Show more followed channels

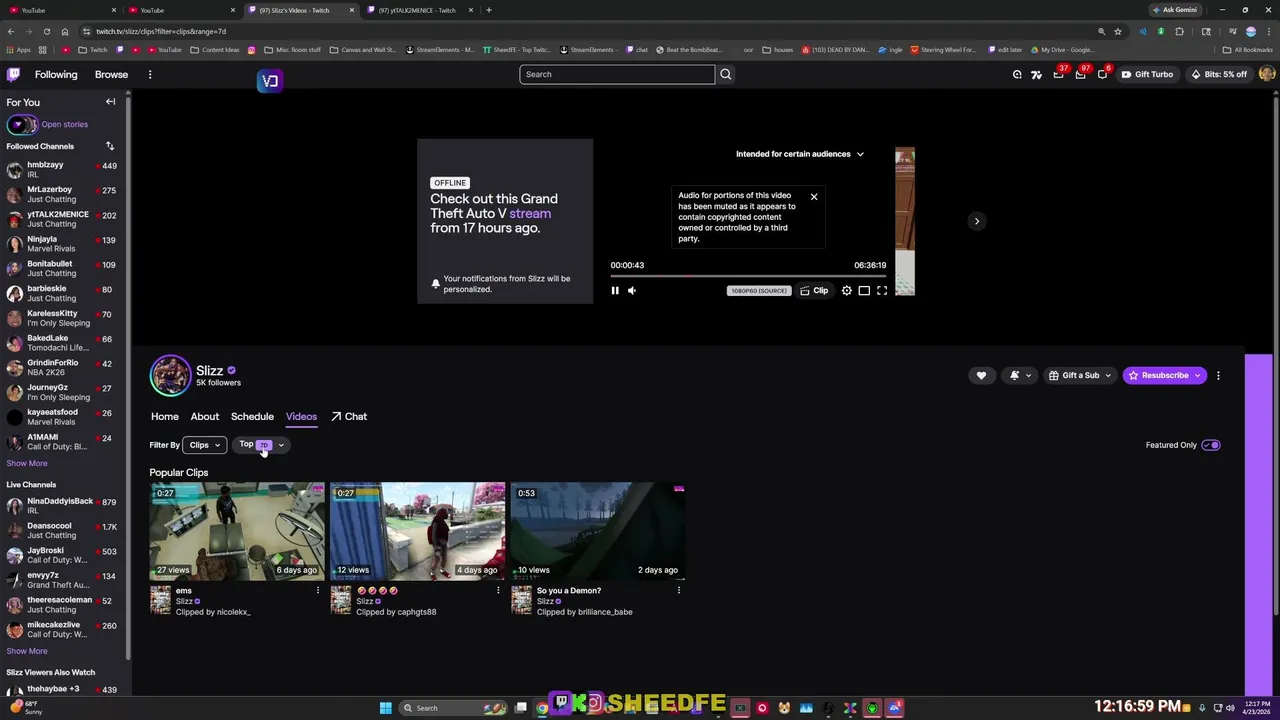tap(27, 463)
